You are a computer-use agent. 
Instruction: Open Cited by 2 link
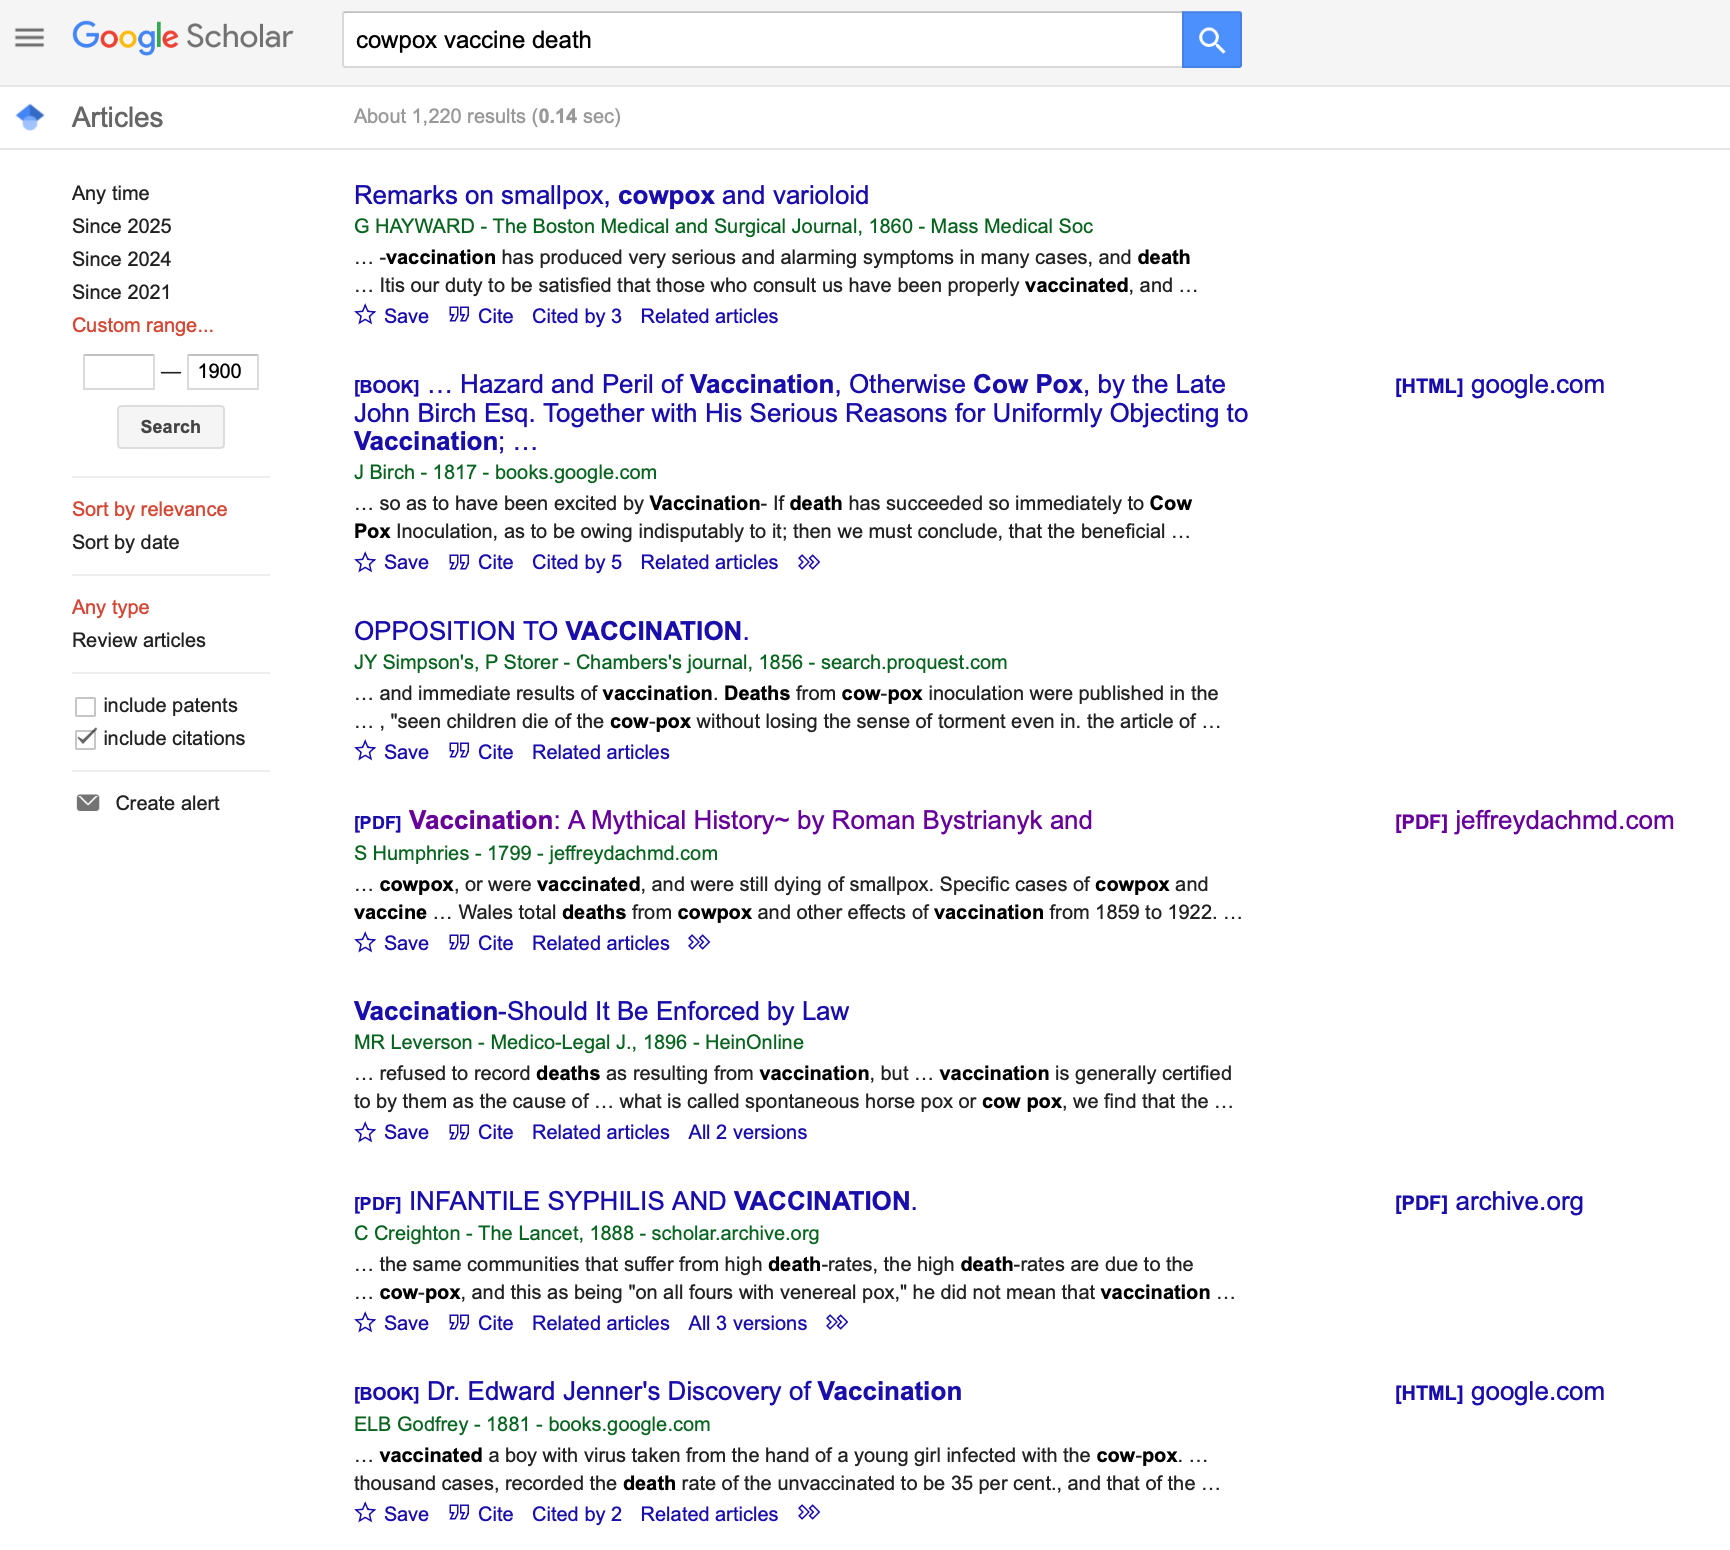tap(577, 1514)
